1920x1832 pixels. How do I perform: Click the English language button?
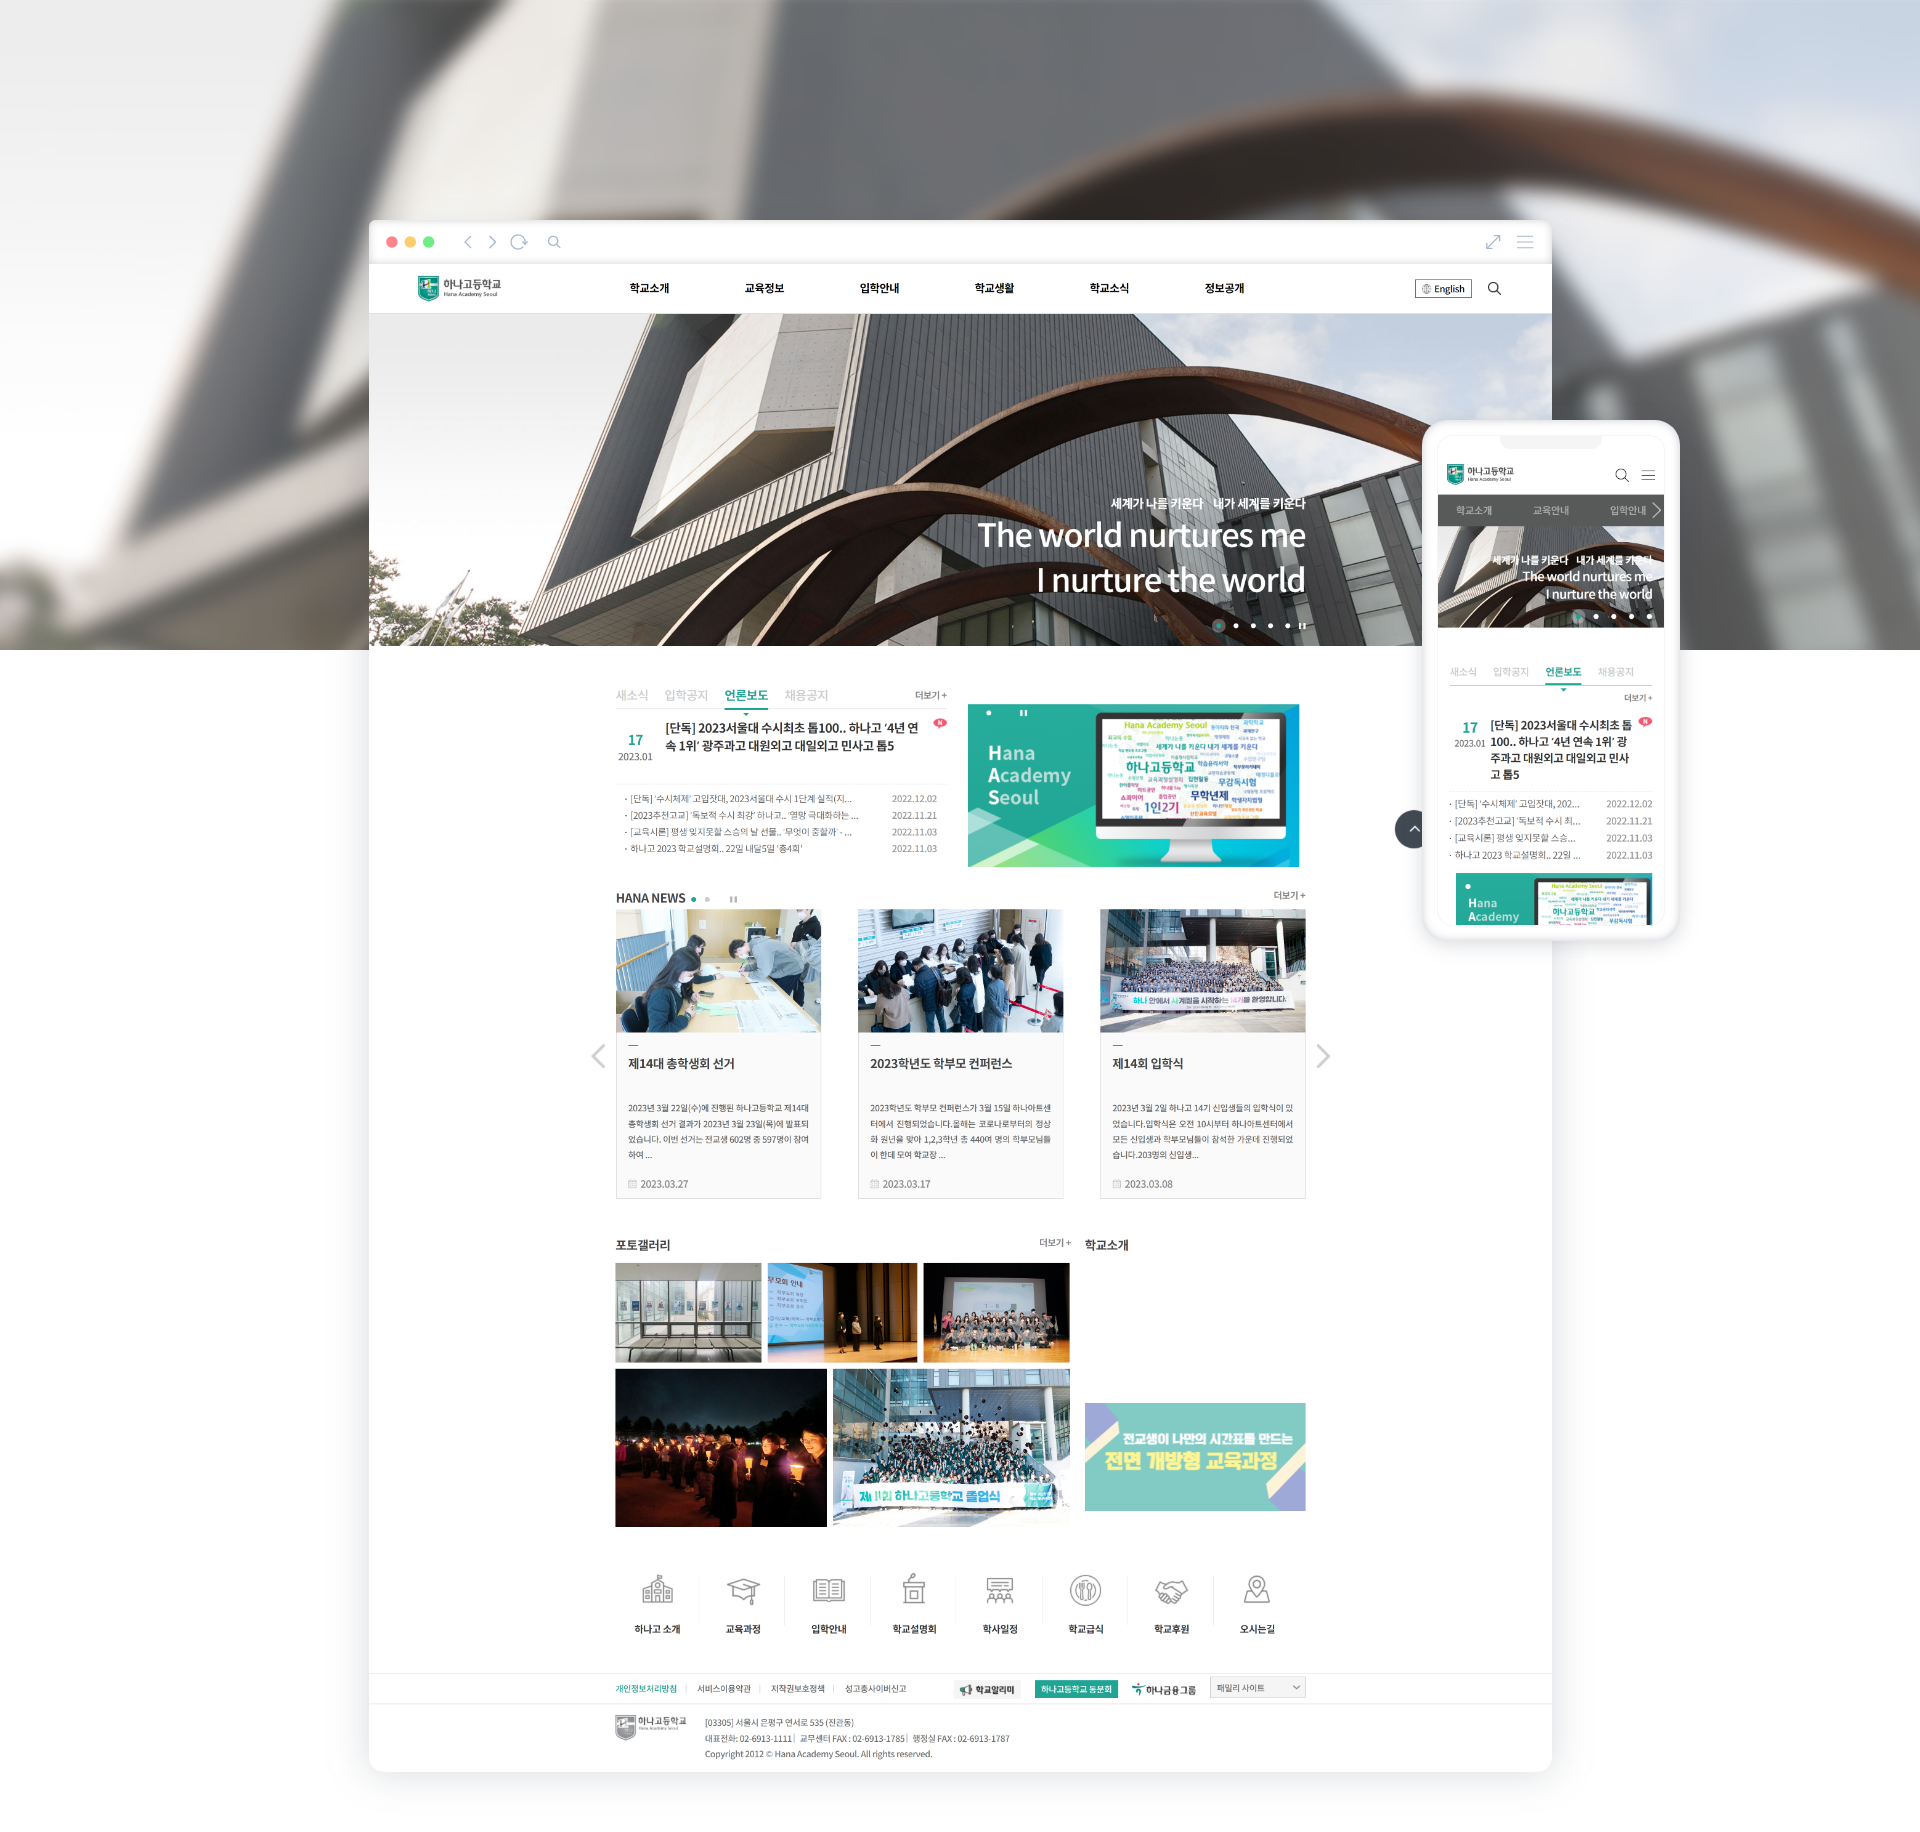coord(1443,289)
